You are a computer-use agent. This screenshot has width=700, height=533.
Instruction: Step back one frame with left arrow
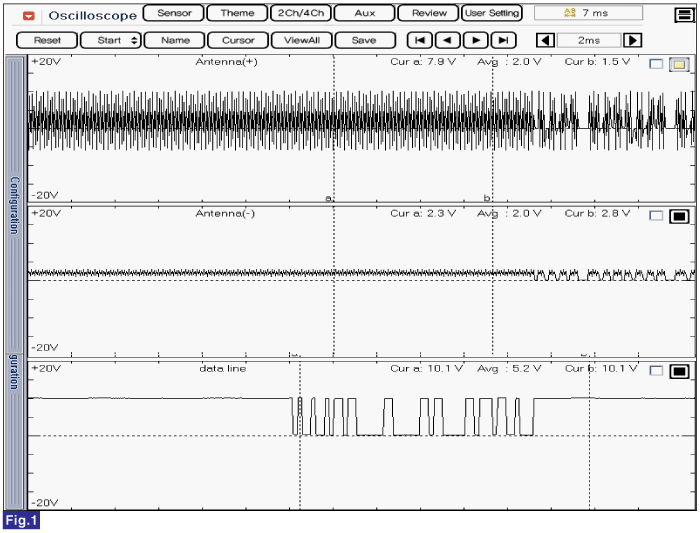447,40
